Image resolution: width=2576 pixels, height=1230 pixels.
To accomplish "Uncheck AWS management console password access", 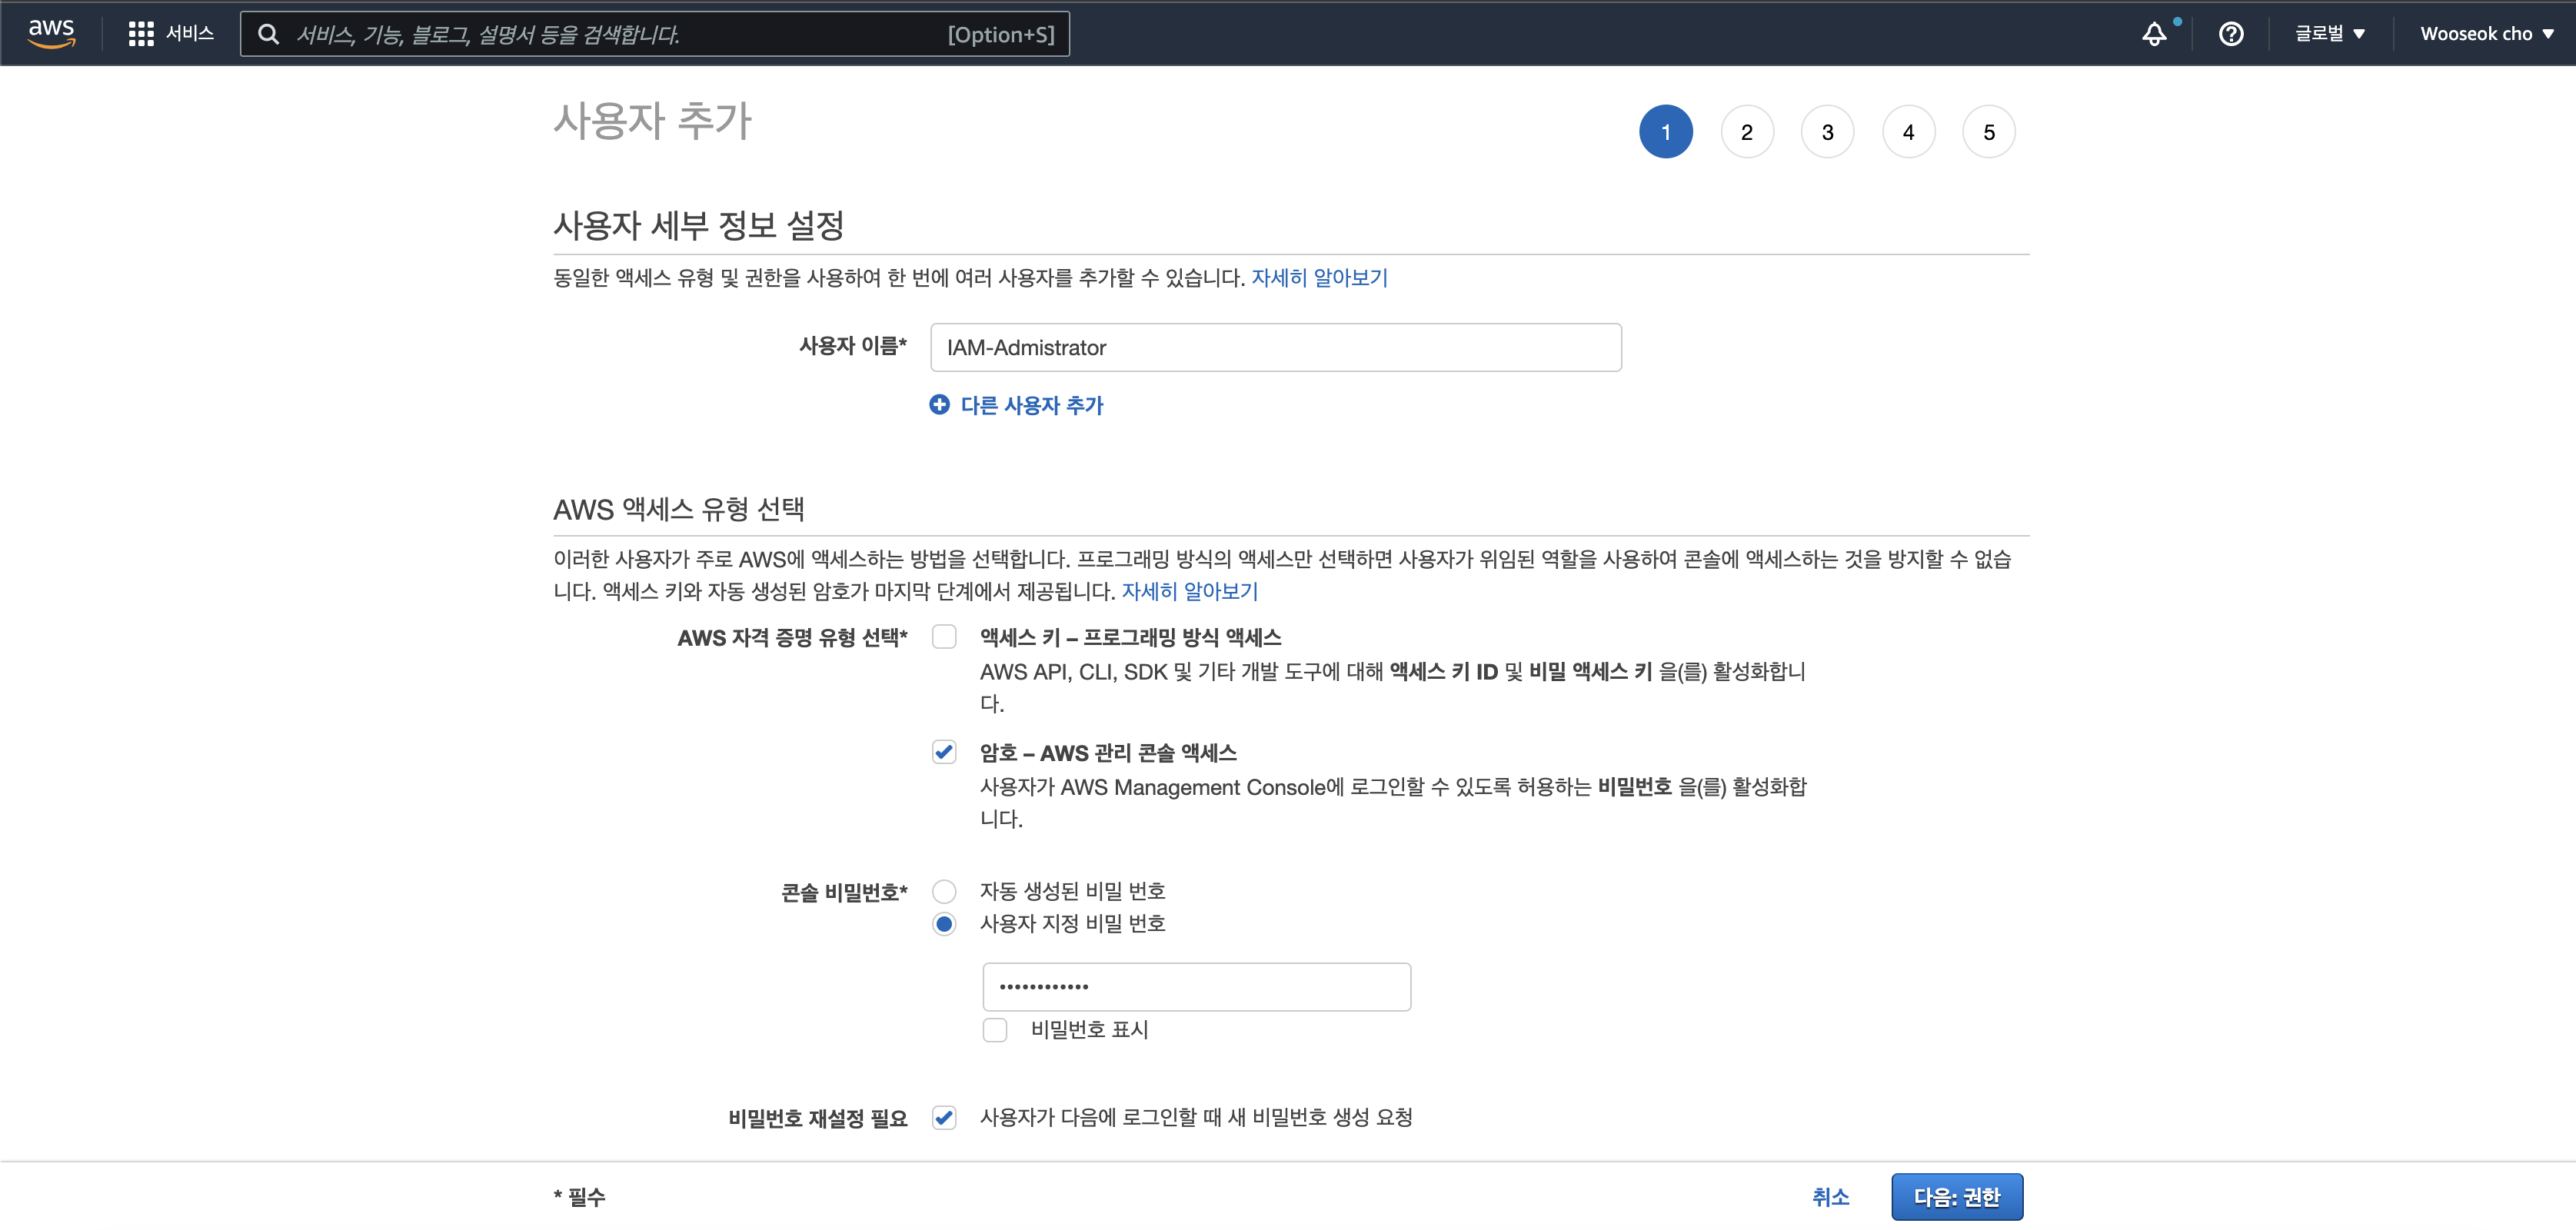I will click(943, 752).
